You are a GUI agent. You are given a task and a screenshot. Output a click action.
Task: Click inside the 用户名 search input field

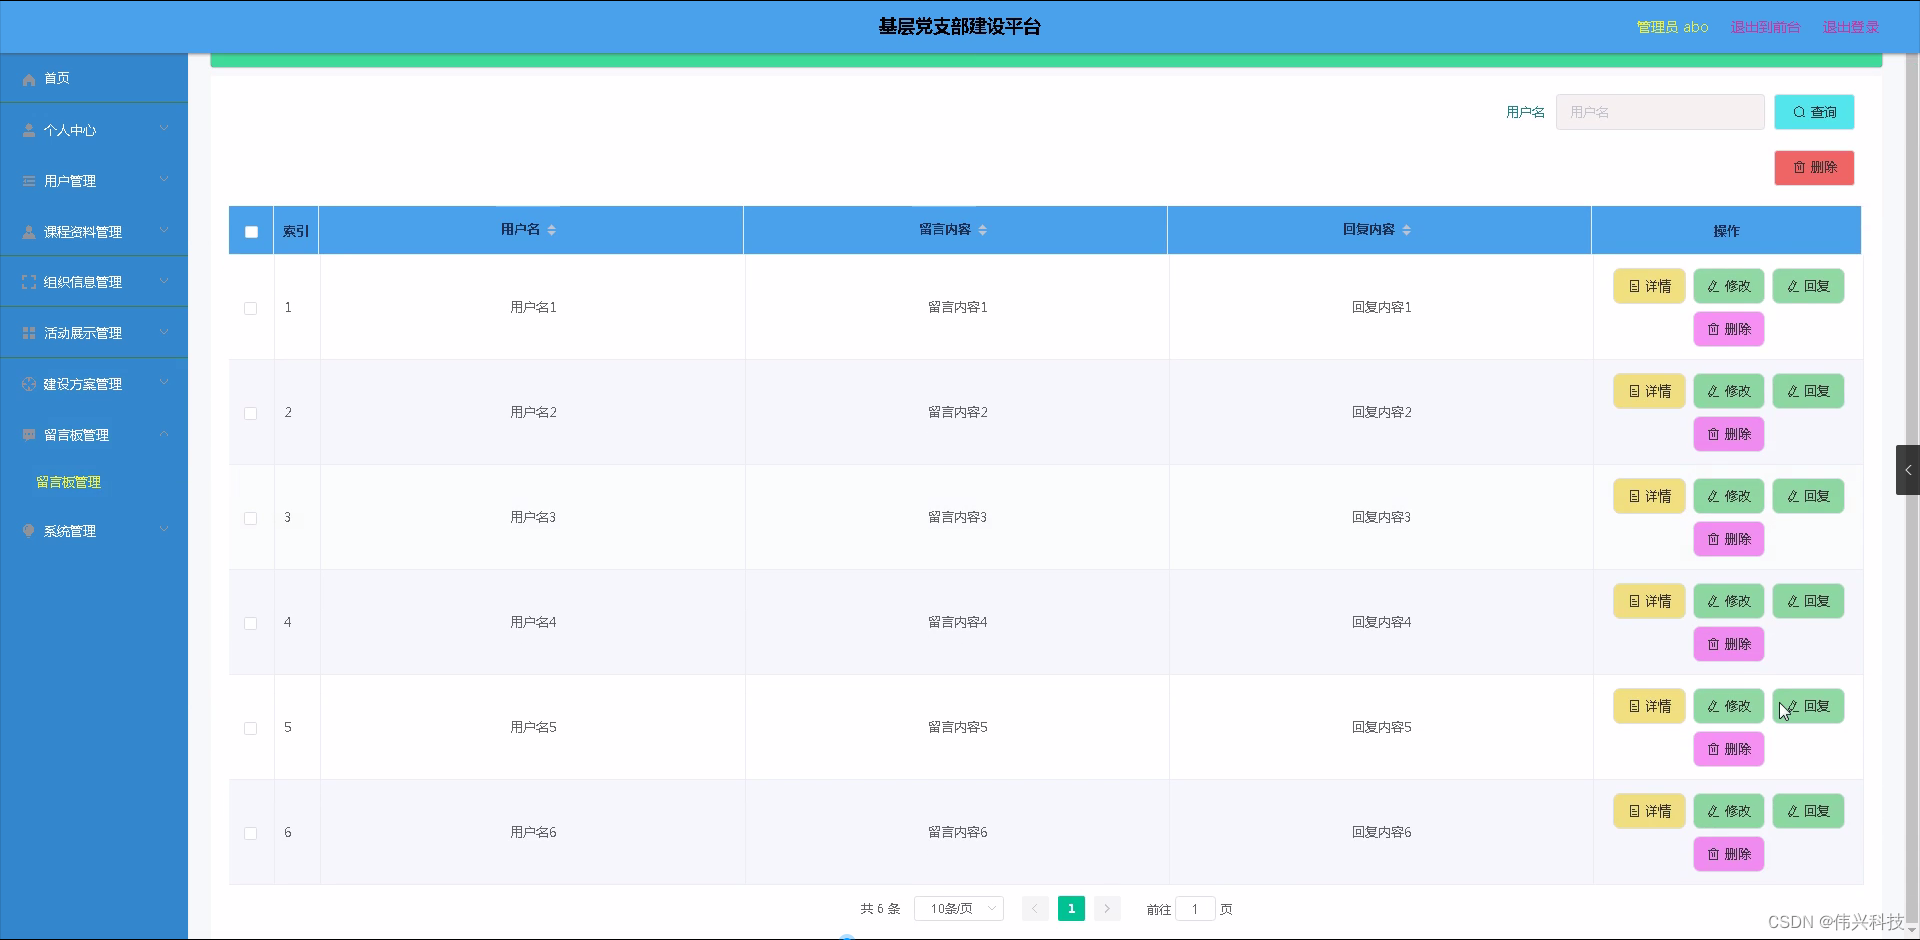(x=1659, y=112)
